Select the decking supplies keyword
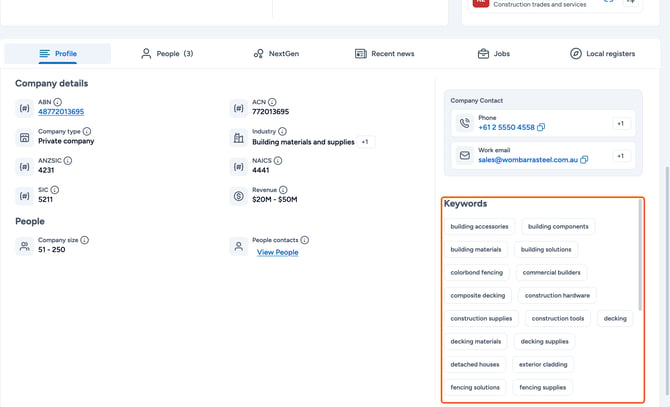This screenshot has height=407, width=670. [x=544, y=342]
